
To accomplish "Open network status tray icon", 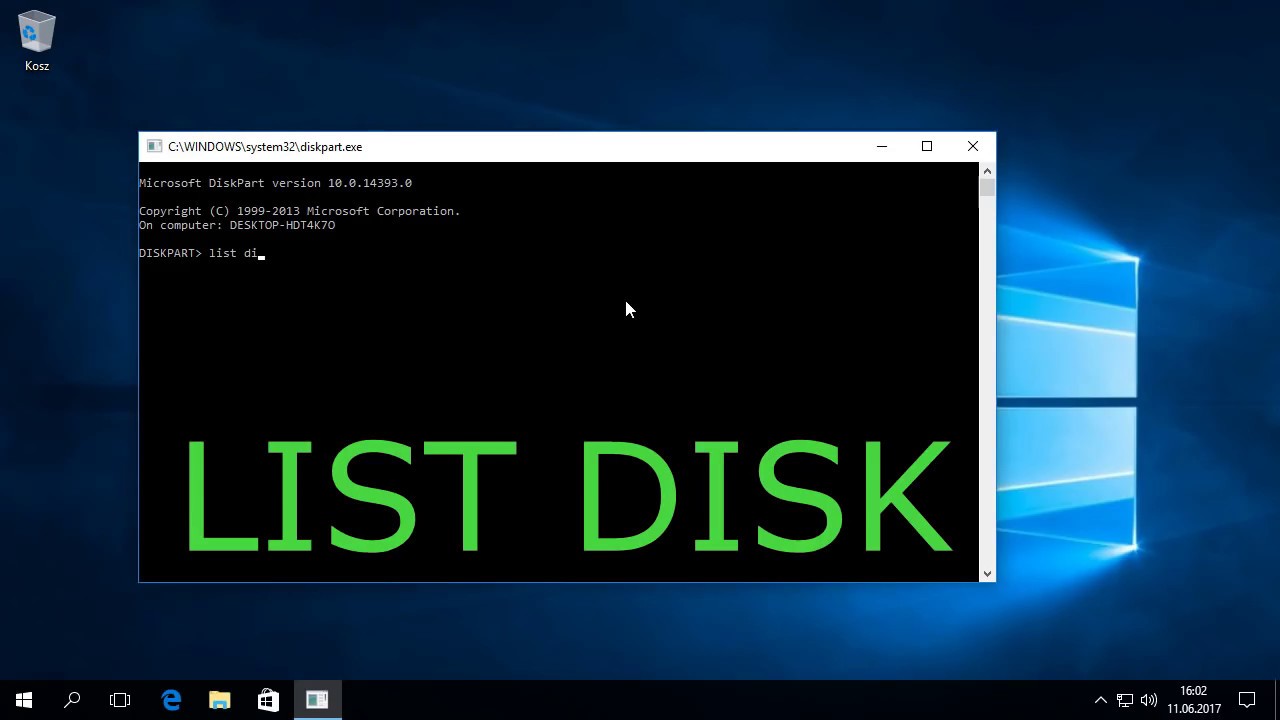I will pos(1125,700).
